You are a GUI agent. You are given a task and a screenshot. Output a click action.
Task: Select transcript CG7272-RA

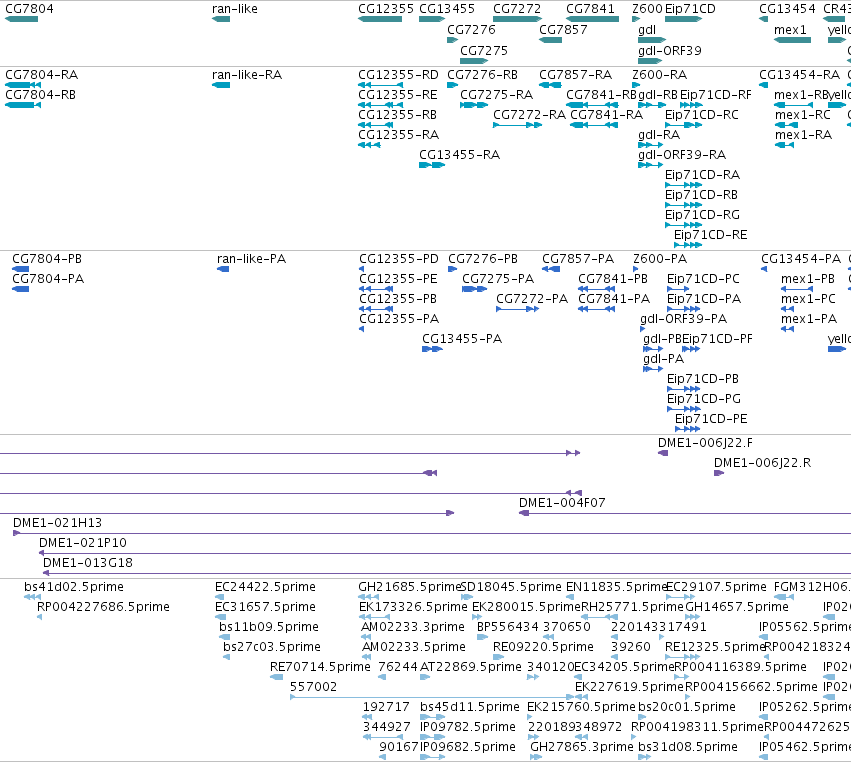tap(529, 115)
